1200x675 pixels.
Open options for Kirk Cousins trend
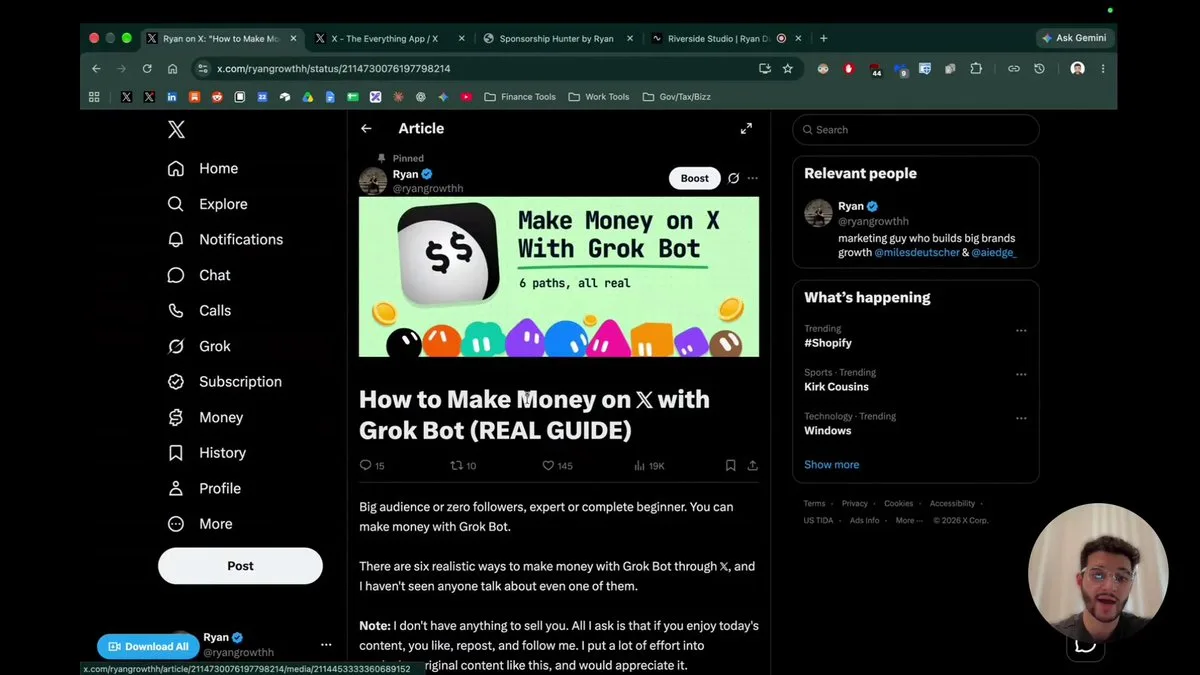[1021, 374]
